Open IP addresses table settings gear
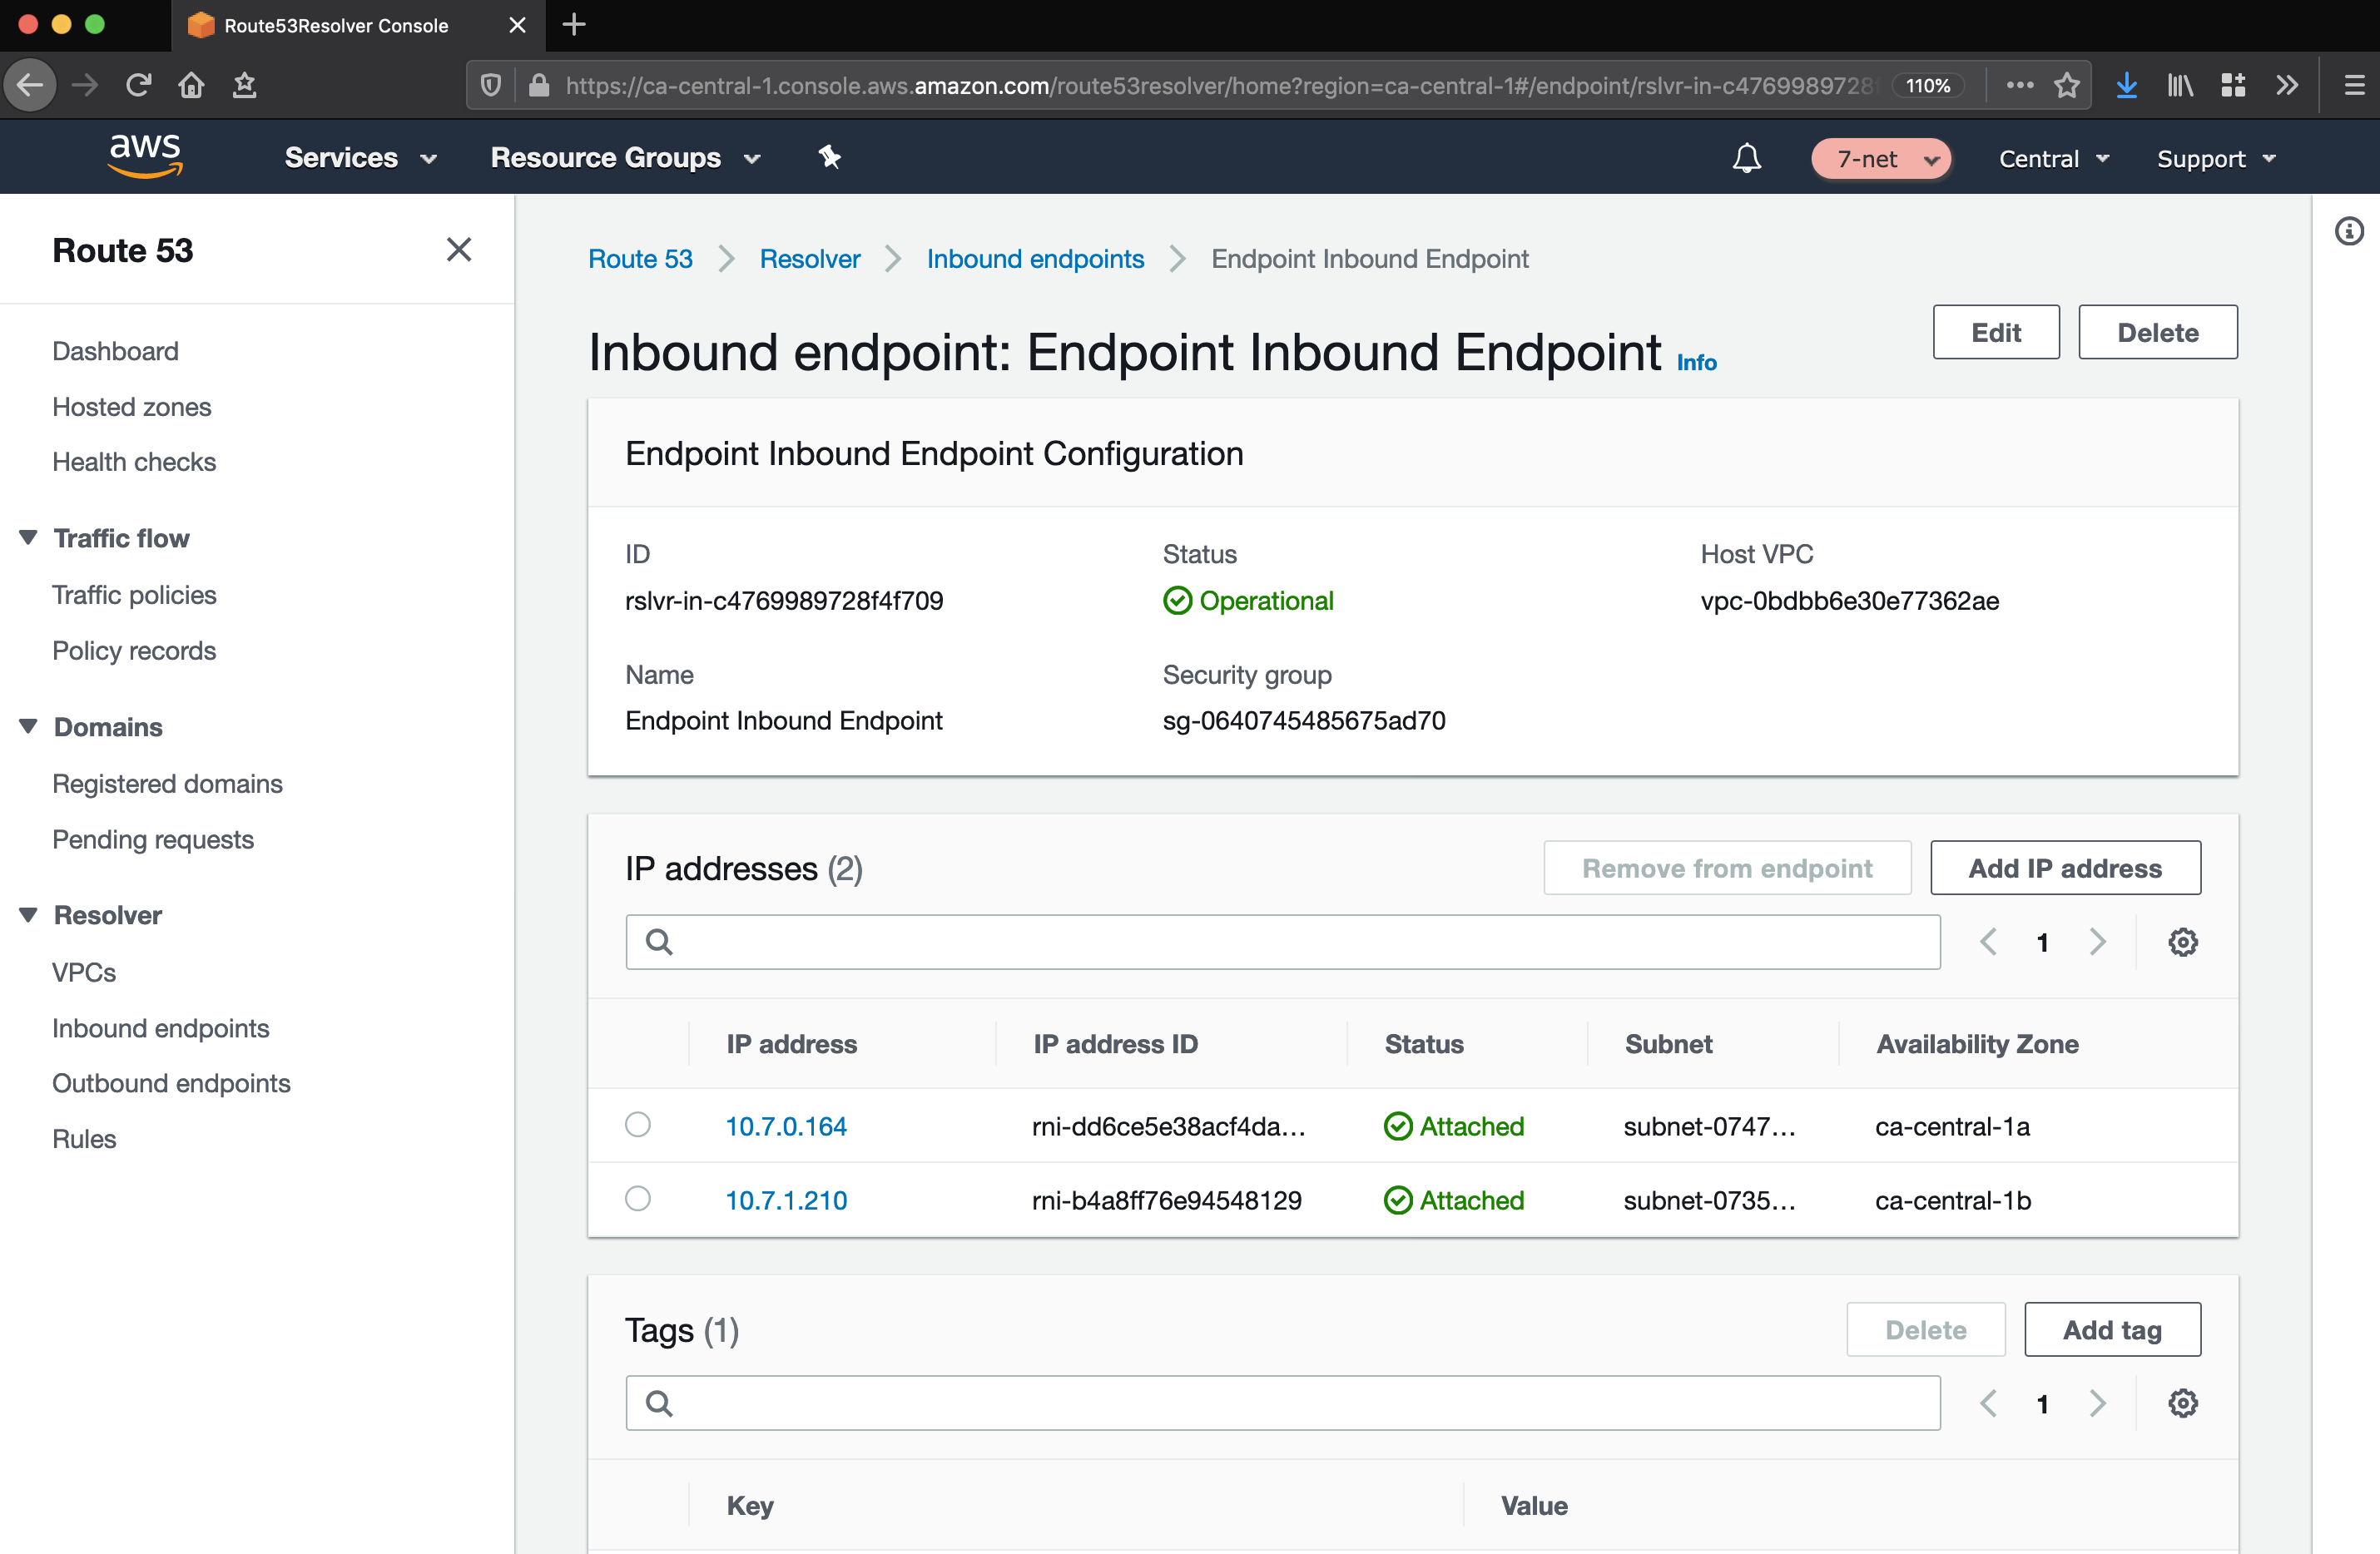The image size is (2380, 1554). click(x=2182, y=942)
